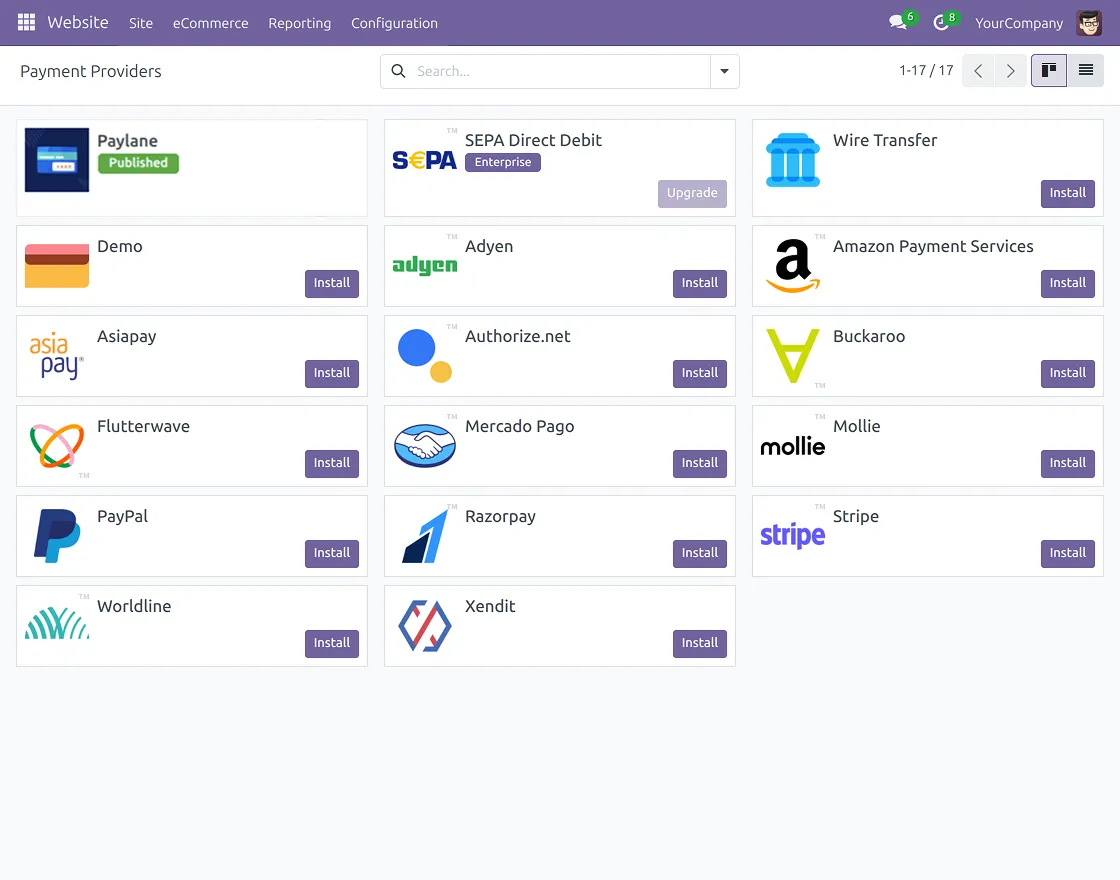The width and height of the screenshot is (1120, 880).
Task: Open the apps menu grid icon
Action: tap(26, 22)
